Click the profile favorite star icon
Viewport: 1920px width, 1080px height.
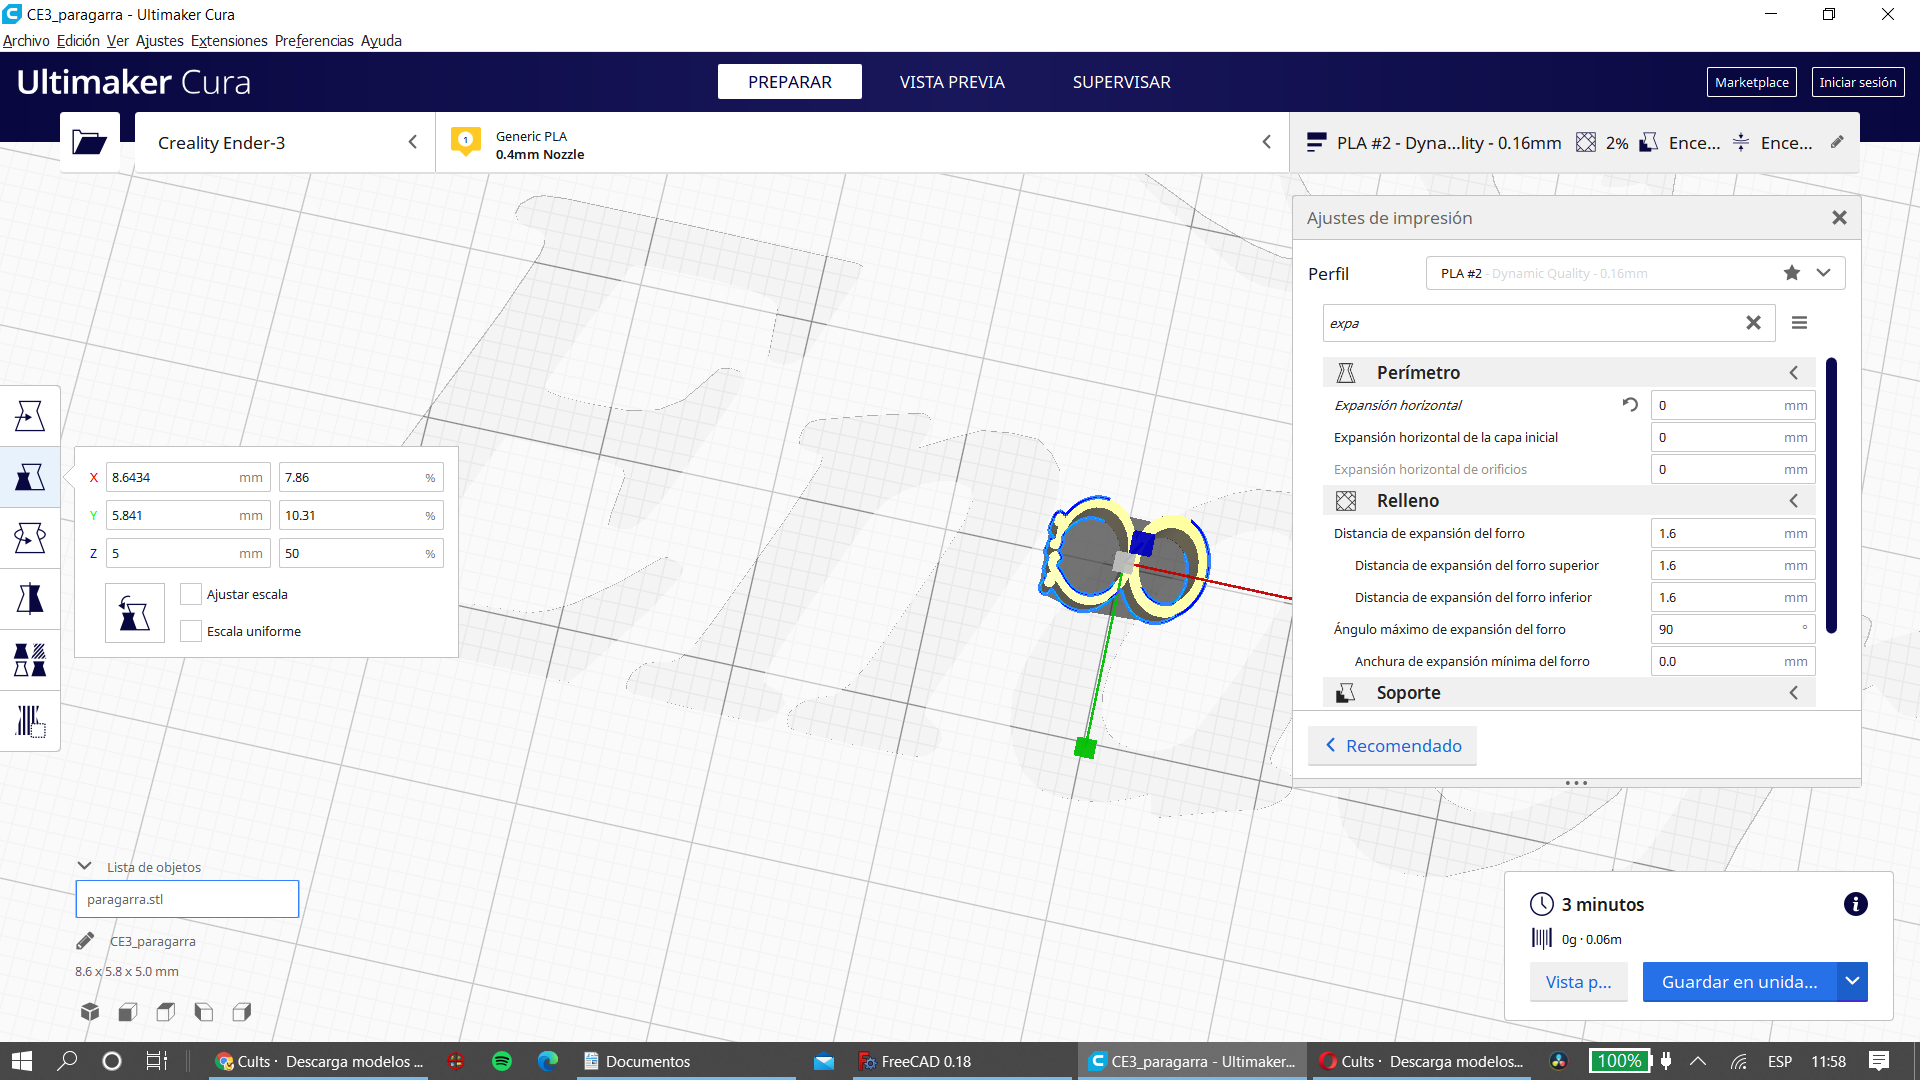pos(1792,273)
